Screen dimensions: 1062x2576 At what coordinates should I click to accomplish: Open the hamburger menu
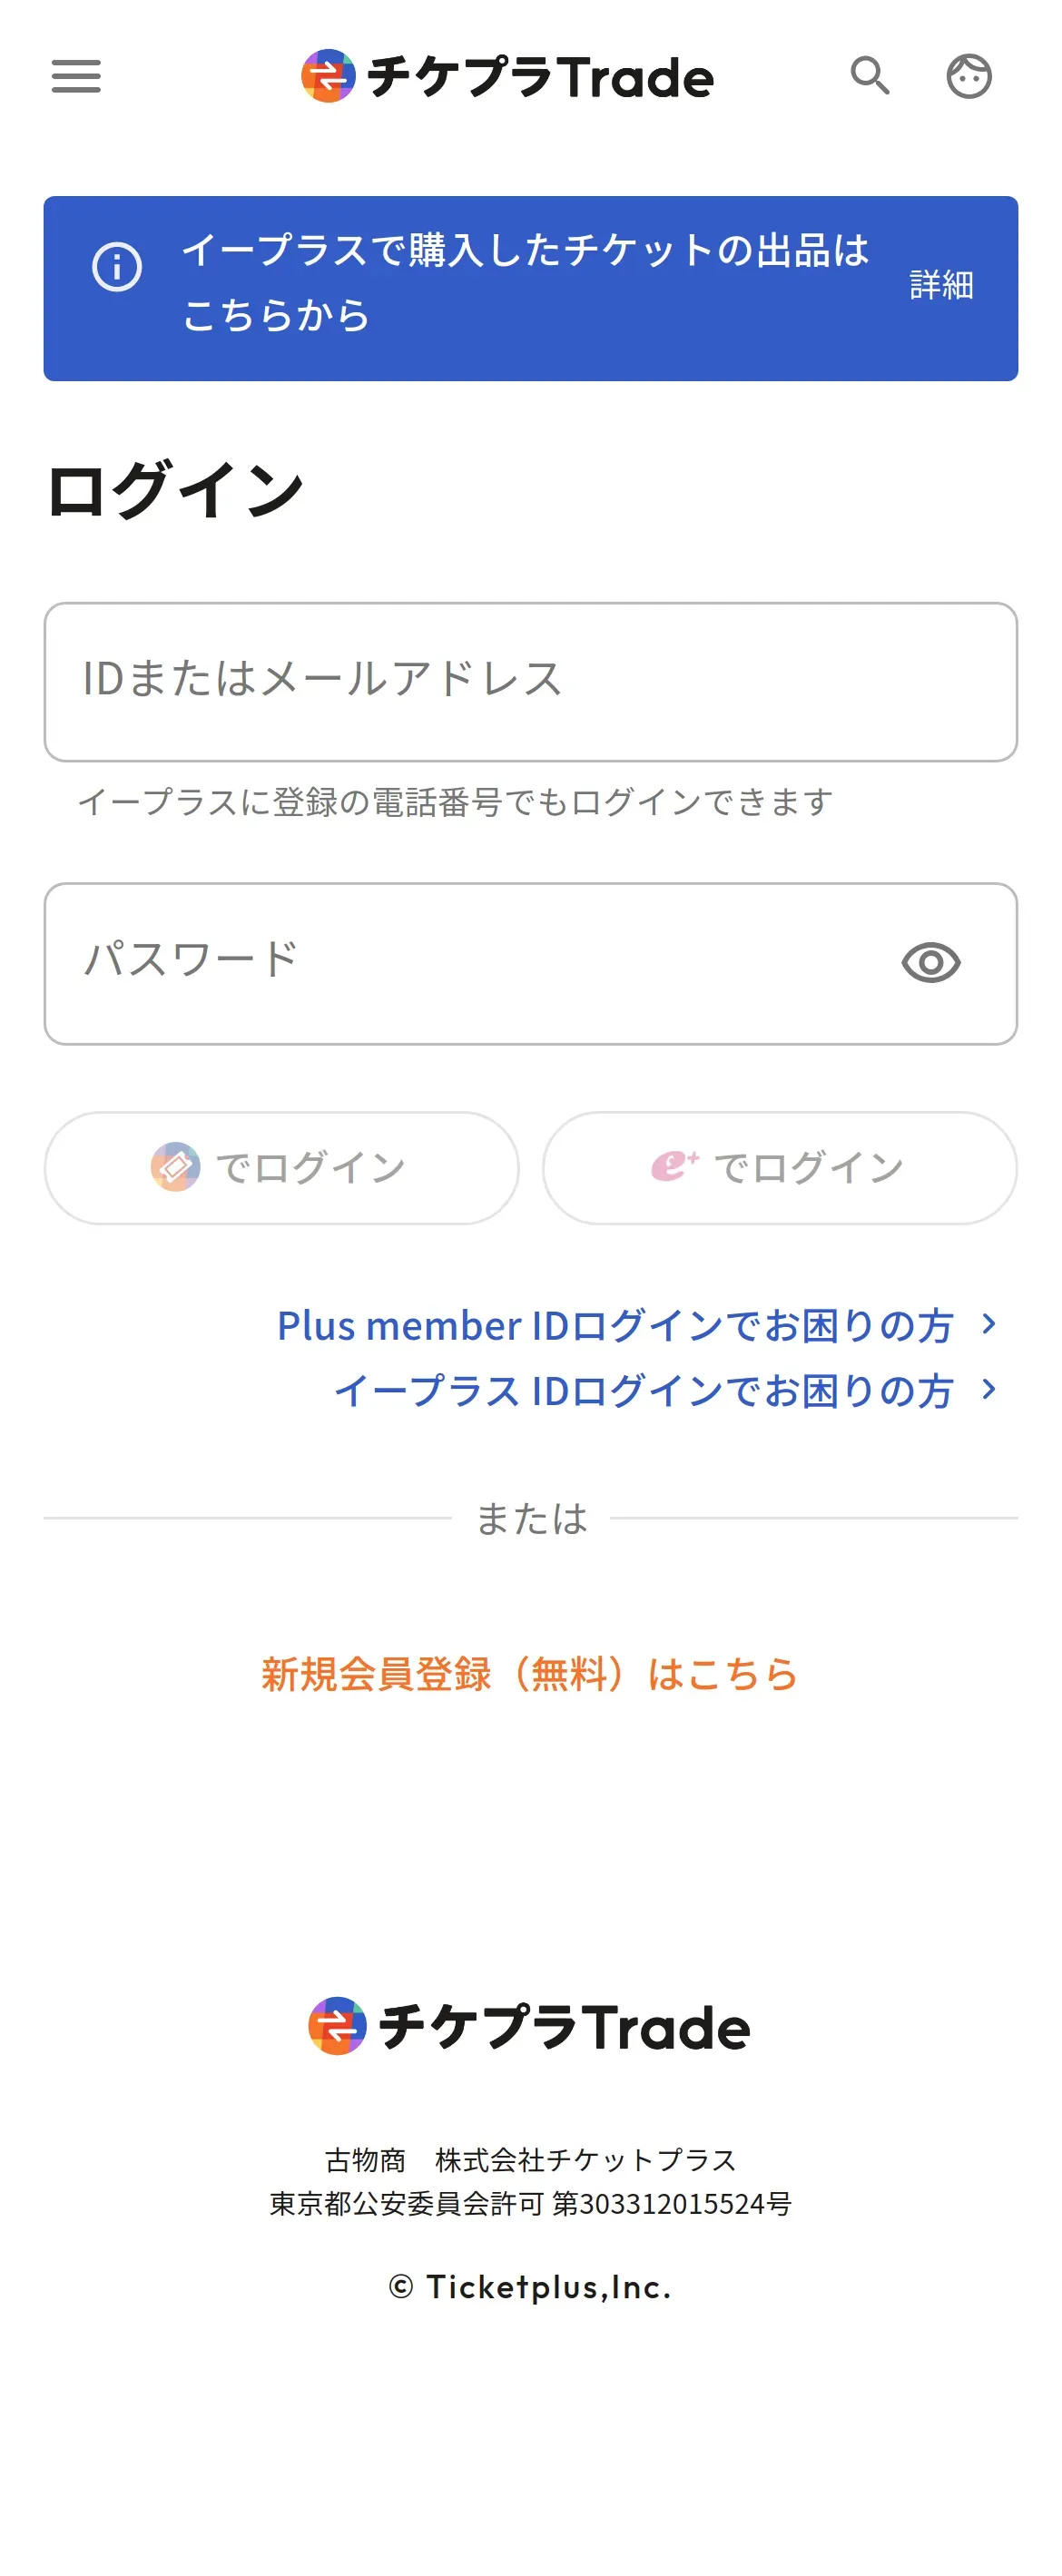click(x=76, y=76)
